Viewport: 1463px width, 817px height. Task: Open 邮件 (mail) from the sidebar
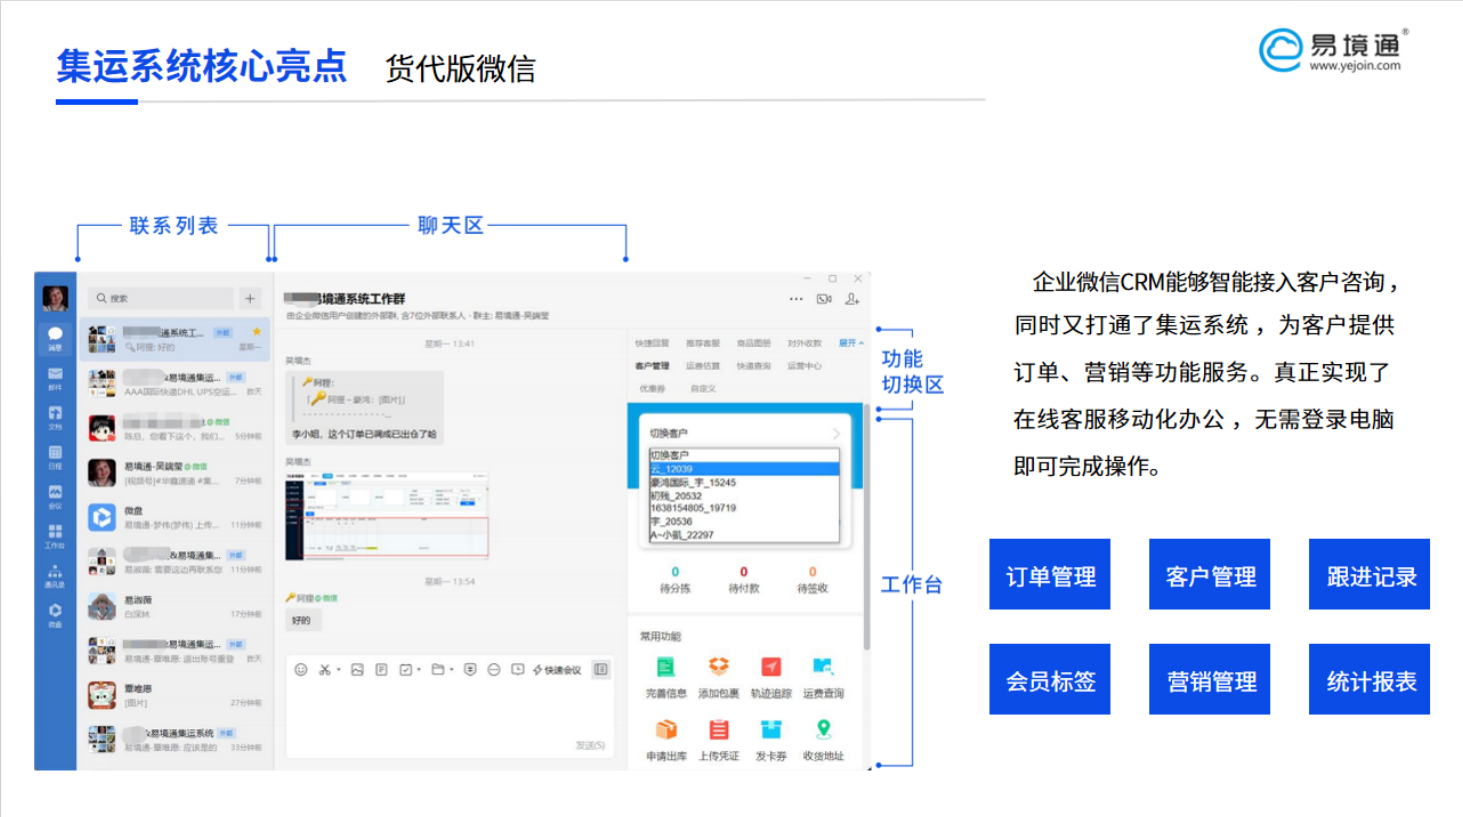click(x=55, y=377)
